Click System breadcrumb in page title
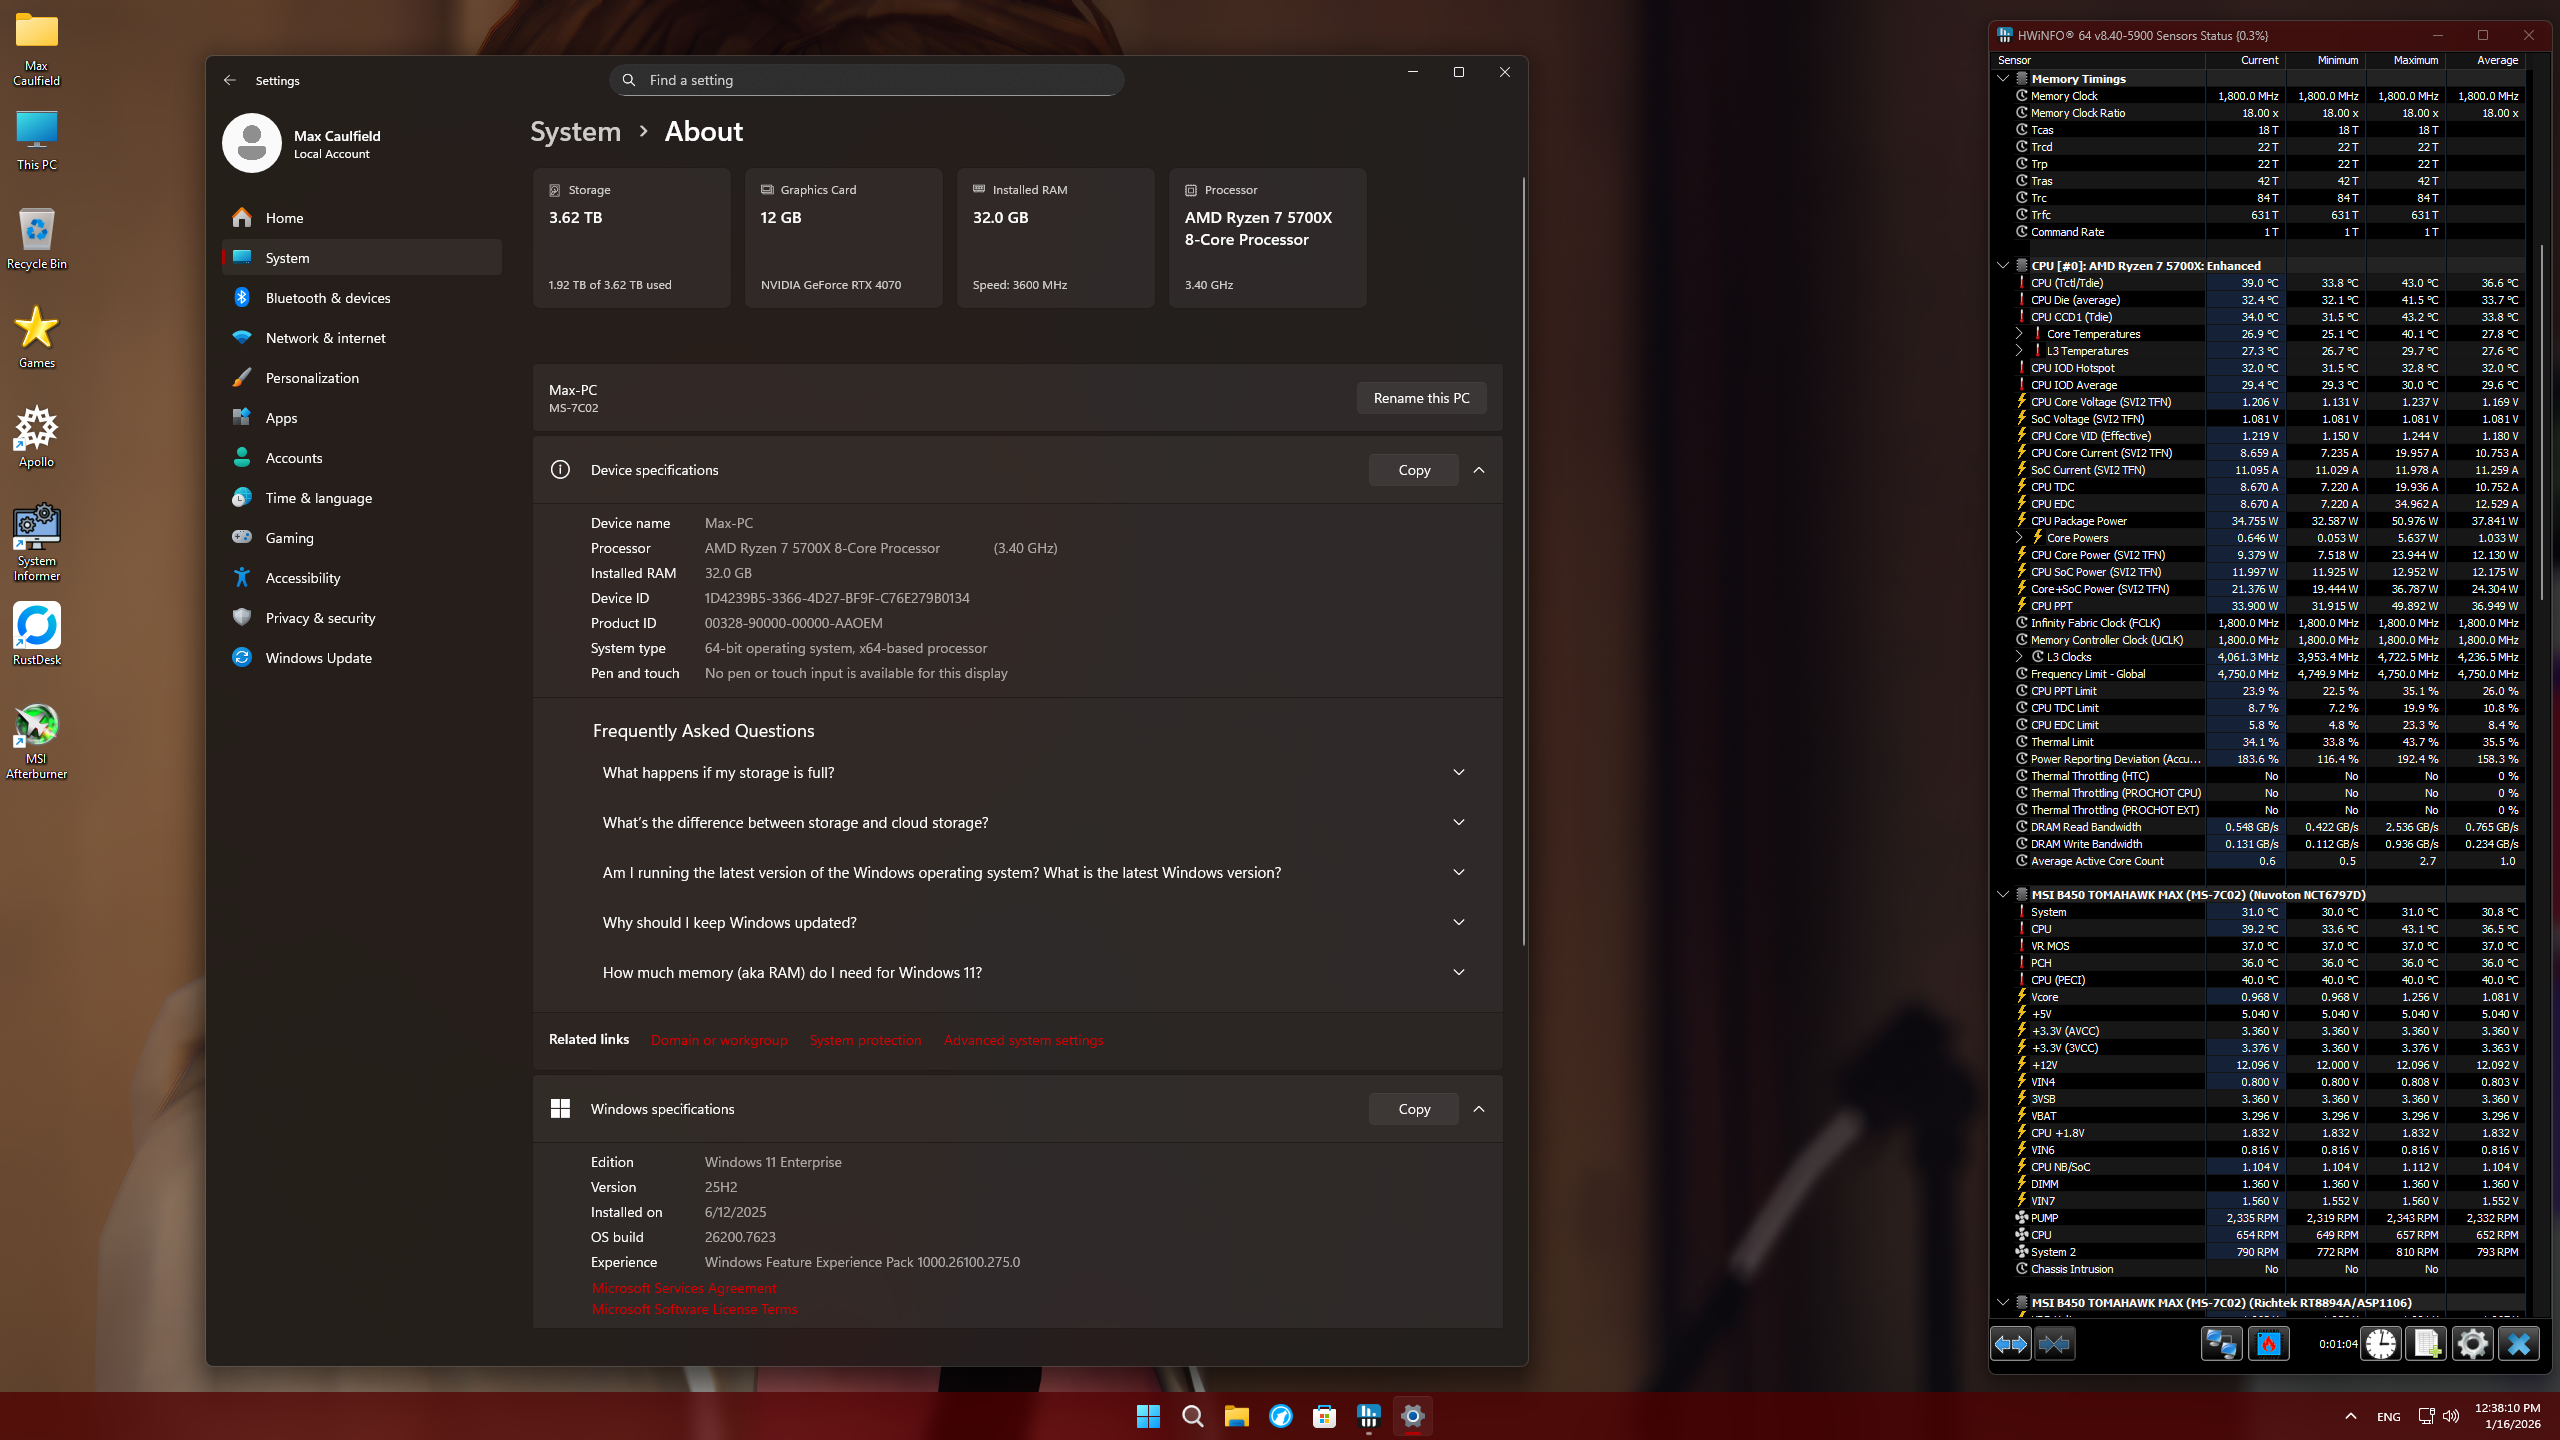The image size is (2560, 1440). pyautogui.click(x=575, y=131)
